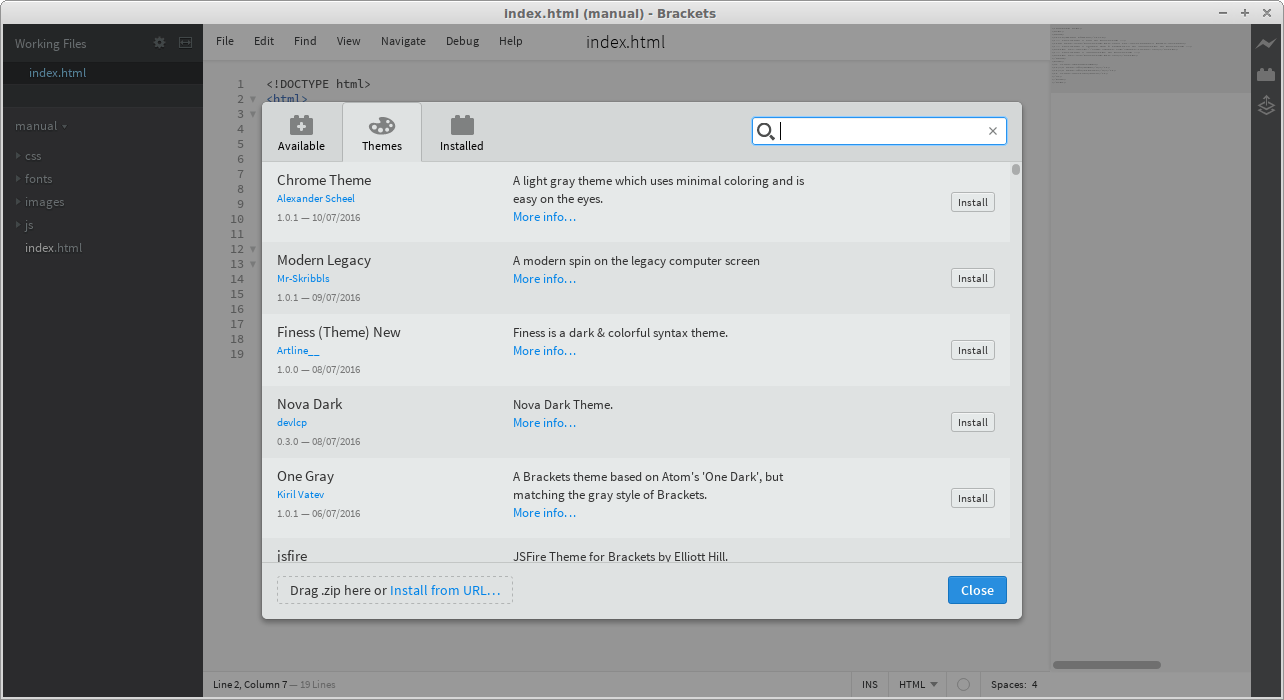Open the Extension Manager brick icon
This screenshot has width=1284, height=700.
coord(1266,73)
